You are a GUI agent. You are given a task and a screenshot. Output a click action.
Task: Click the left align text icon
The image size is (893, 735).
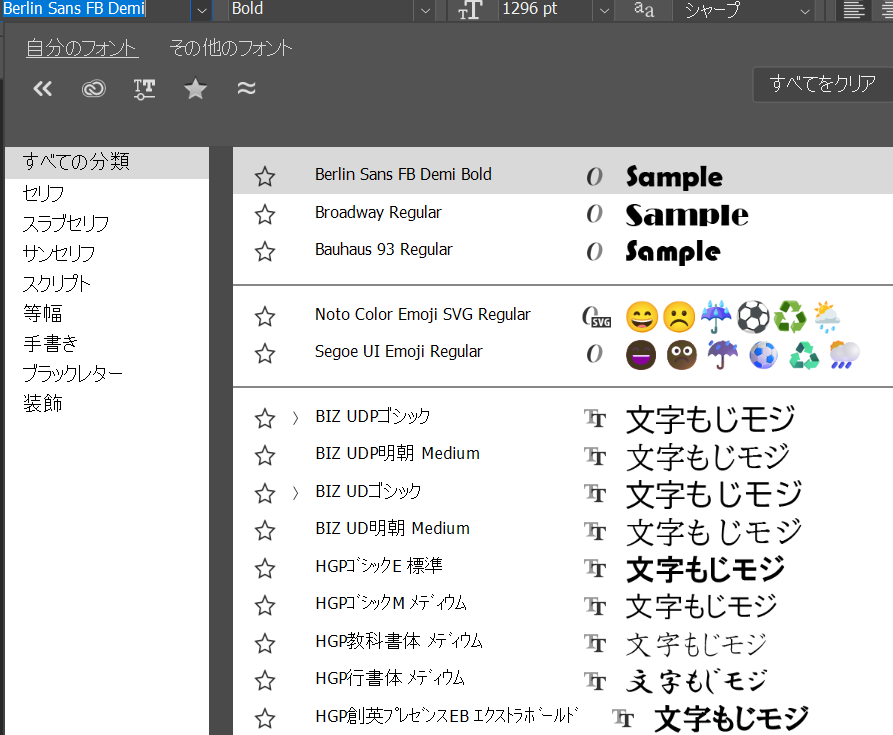pos(852,10)
